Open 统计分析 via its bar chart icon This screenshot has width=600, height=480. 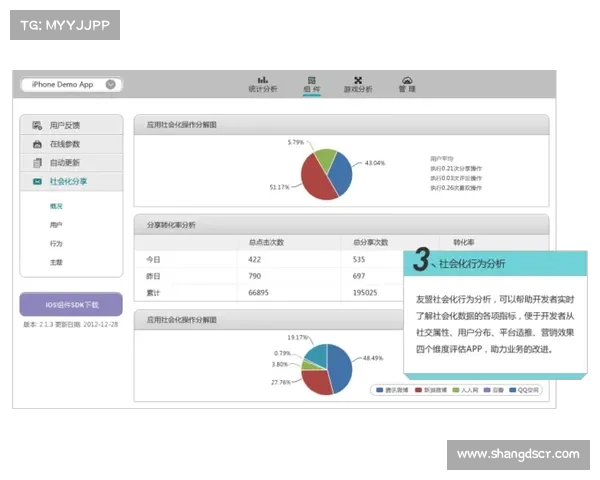[x=262, y=80]
